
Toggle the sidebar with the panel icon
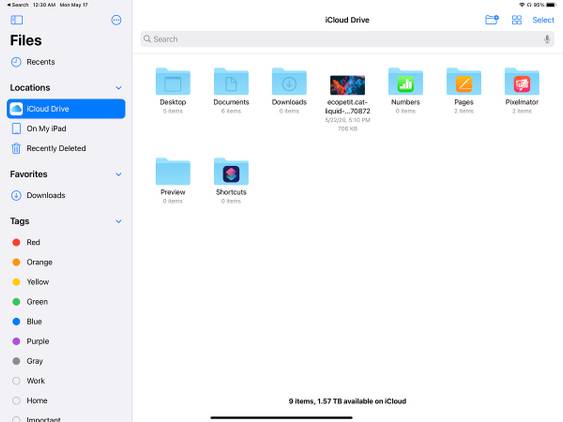point(17,20)
